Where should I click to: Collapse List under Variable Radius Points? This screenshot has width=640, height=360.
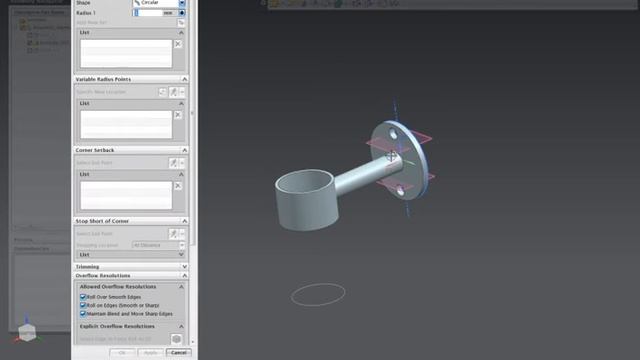click(181, 104)
